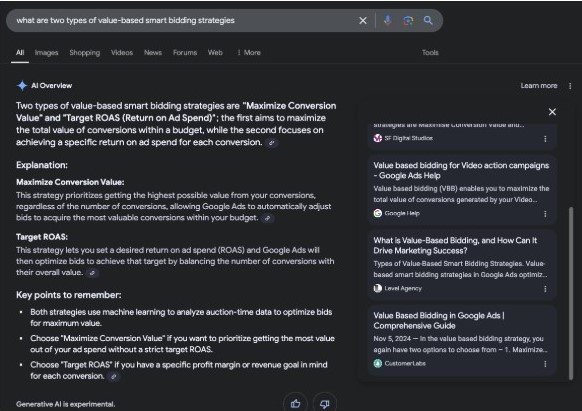Open source link after Maximize Conversion Value paragraph
The image size is (582, 411).
[267, 218]
